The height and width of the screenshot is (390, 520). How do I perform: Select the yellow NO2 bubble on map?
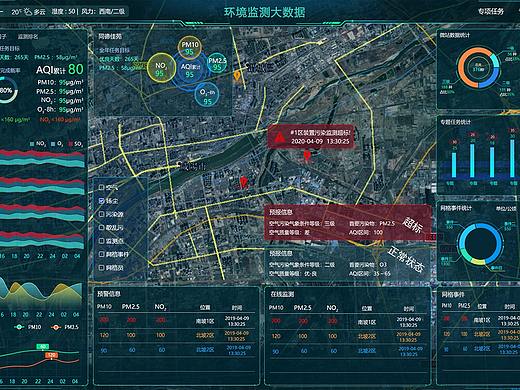[x=161, y=68]
